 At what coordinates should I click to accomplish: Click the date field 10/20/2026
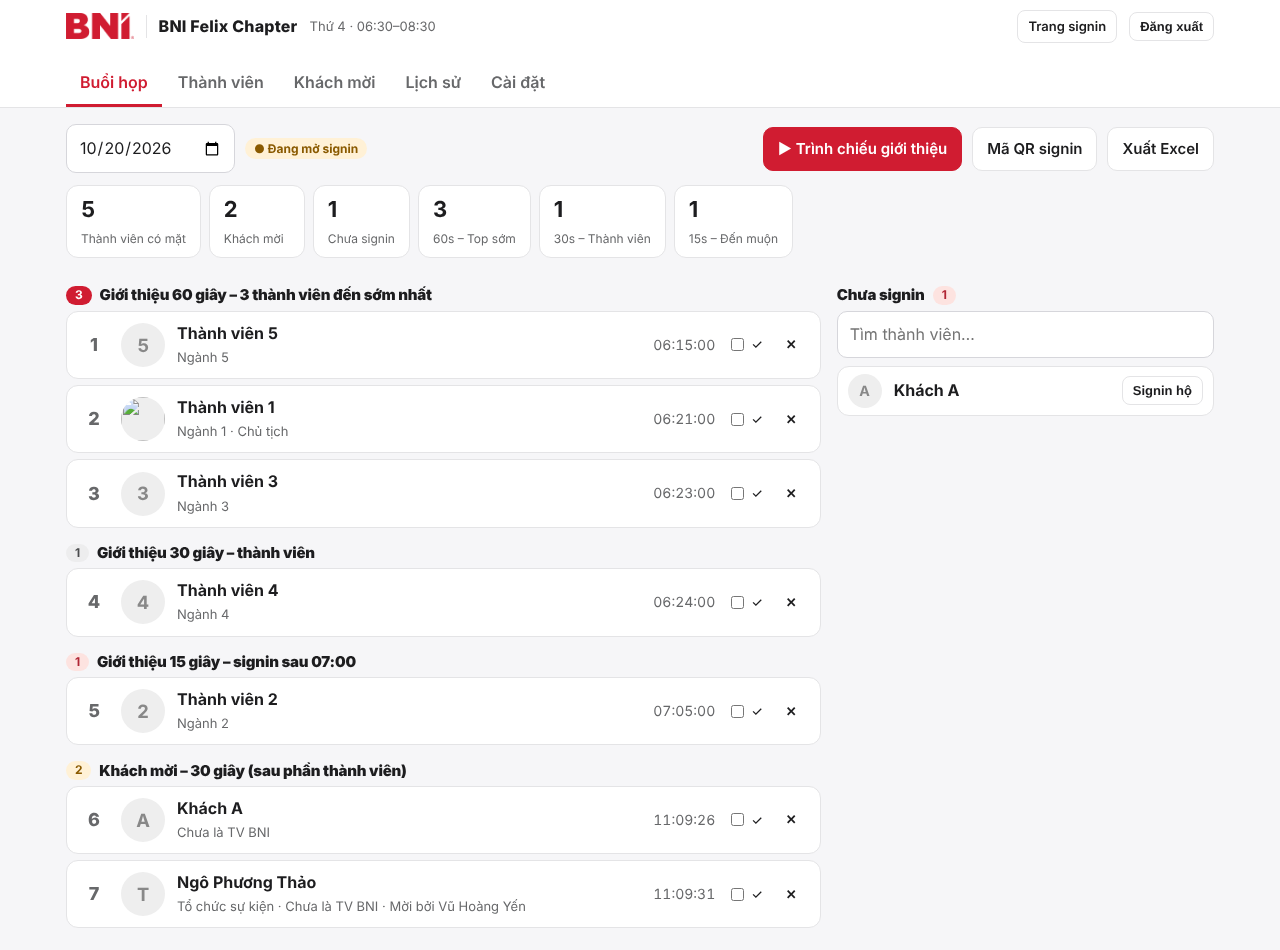tap(150, 149)
